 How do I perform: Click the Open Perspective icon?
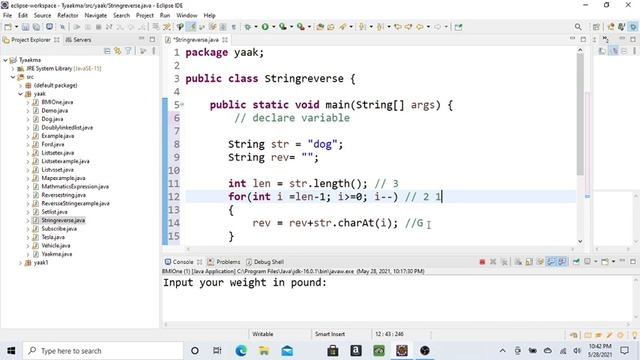point(596,27)
